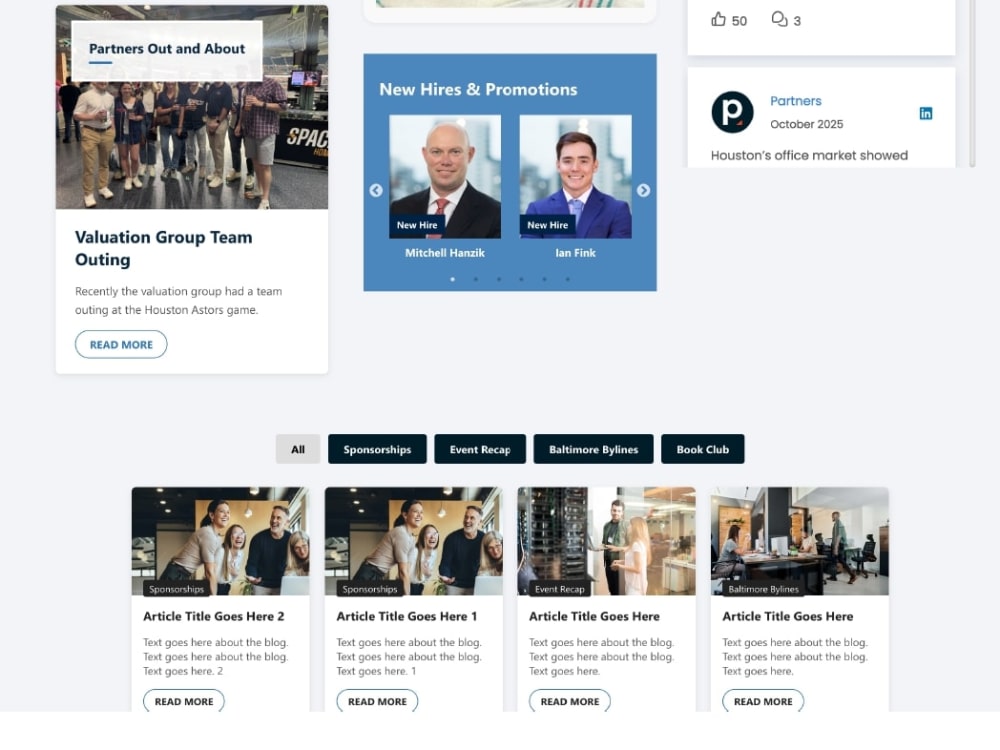The image size is (1000, 750).
Task: Click the Article Title Goes Here 1 title
Action: click(407, 616)
